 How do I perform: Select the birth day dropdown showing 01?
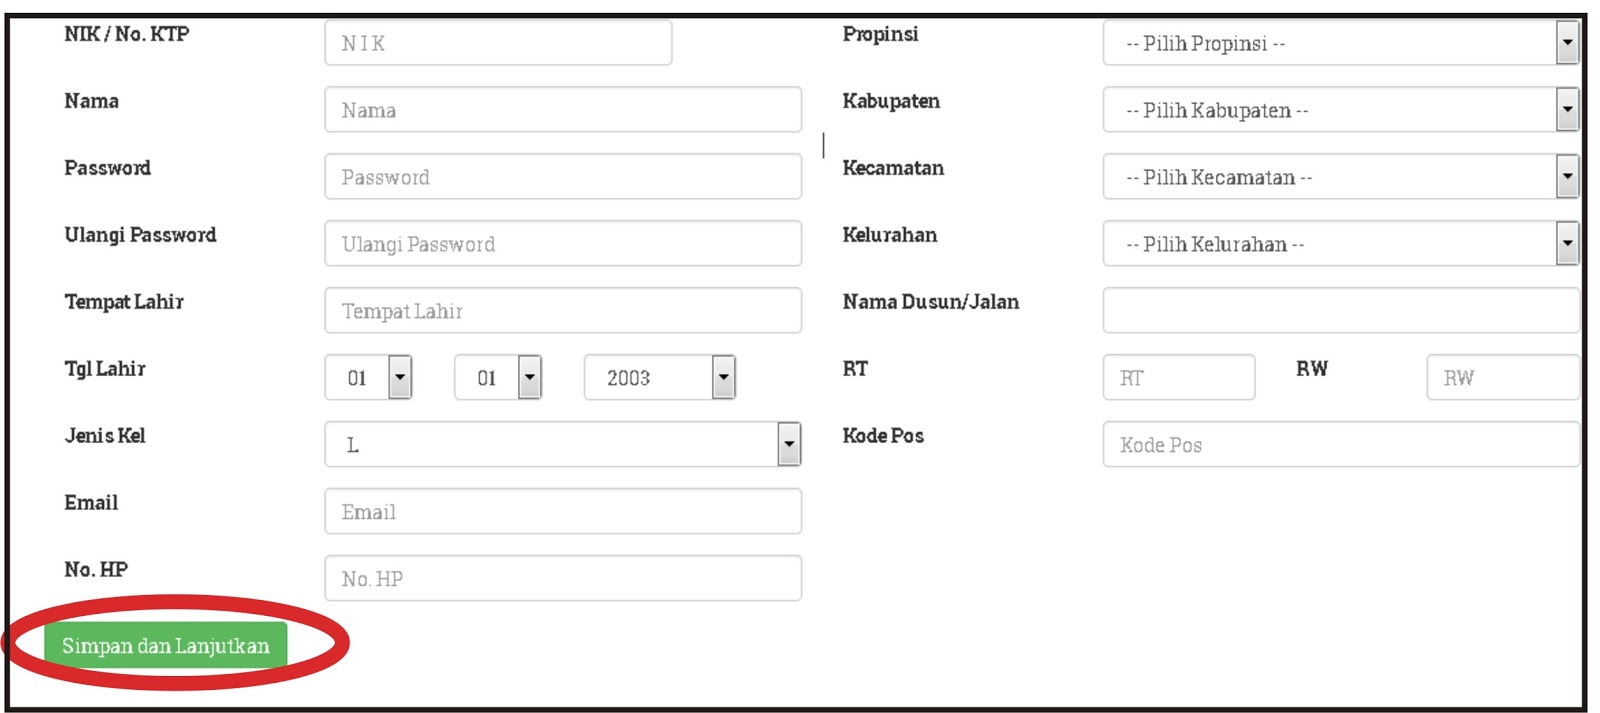point(368,377)
